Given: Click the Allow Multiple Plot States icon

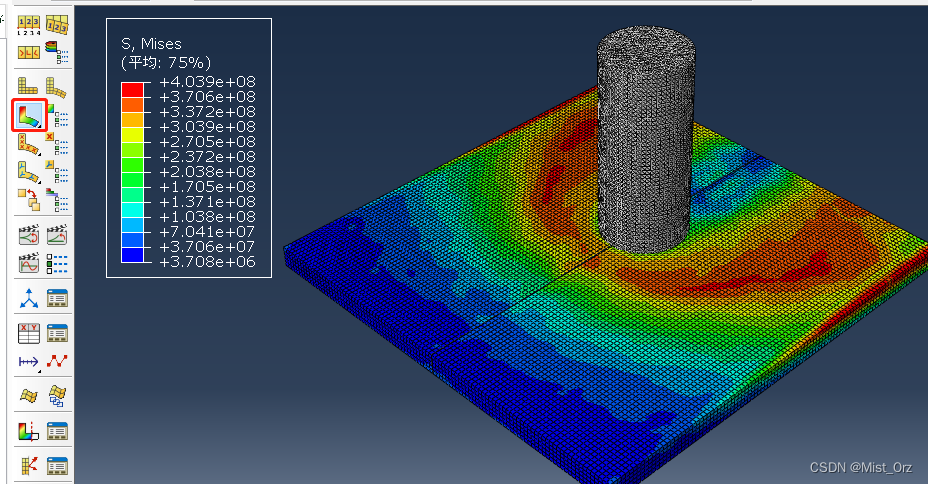Looking at the screenshot, I should tap(28, 200).
